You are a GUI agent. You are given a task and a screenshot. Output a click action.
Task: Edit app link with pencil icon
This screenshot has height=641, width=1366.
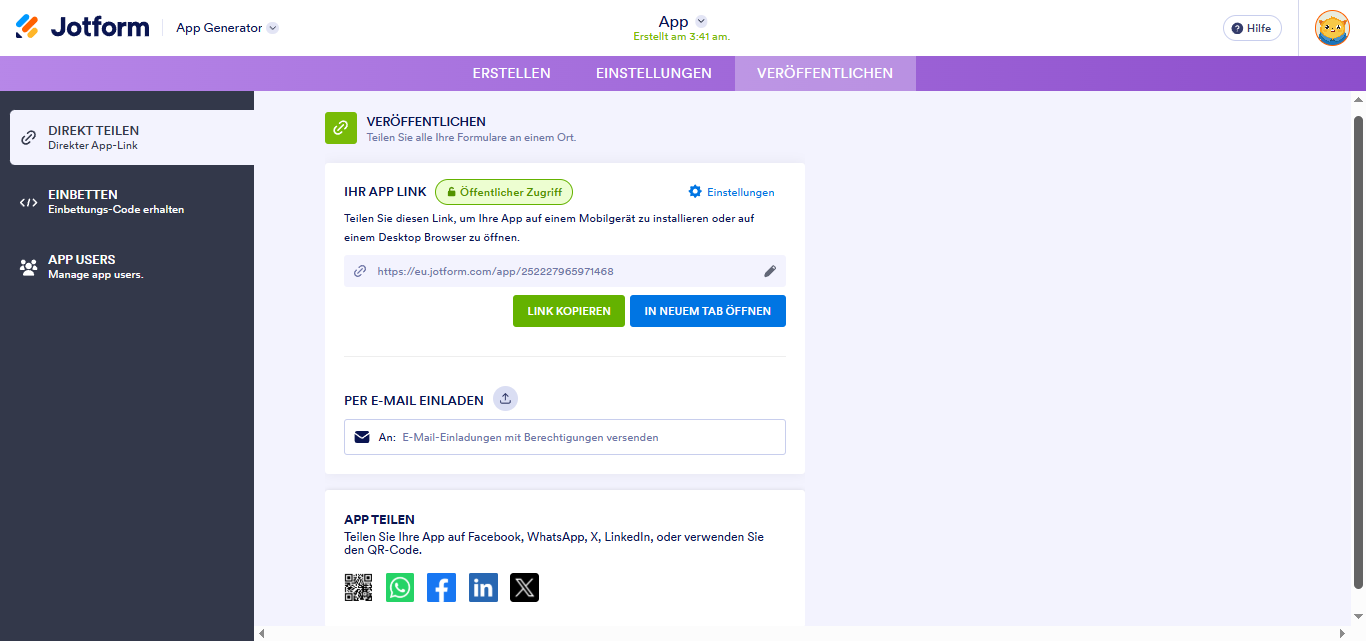770,271
